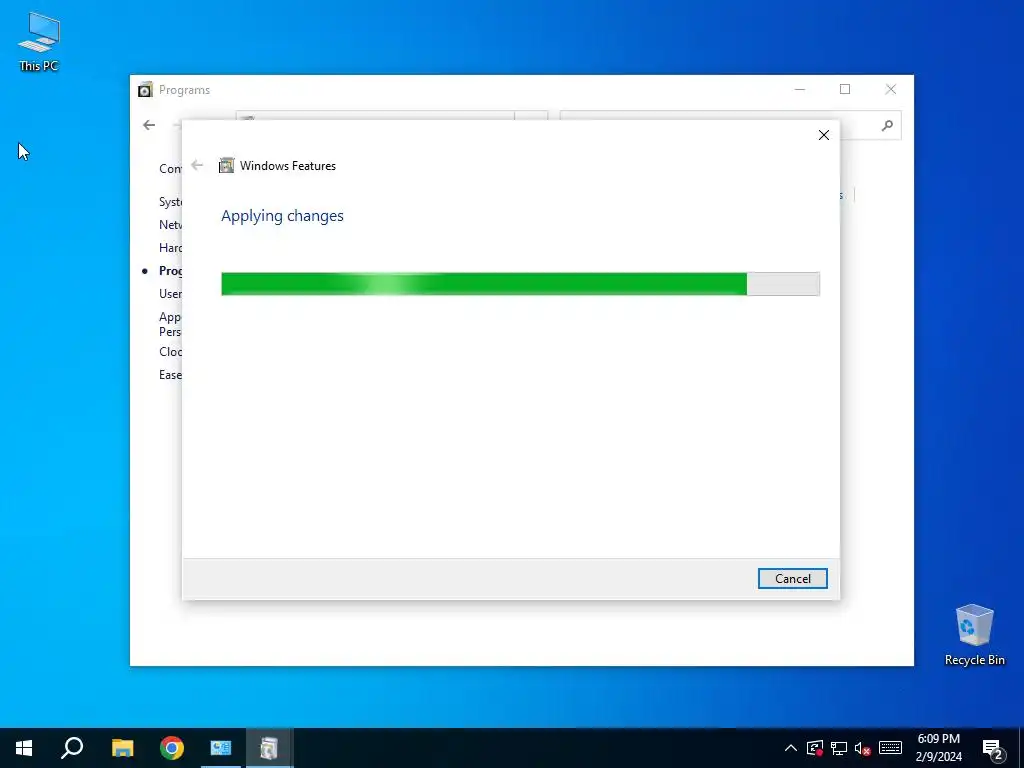Click the security status tray icon

click(814, 748)
